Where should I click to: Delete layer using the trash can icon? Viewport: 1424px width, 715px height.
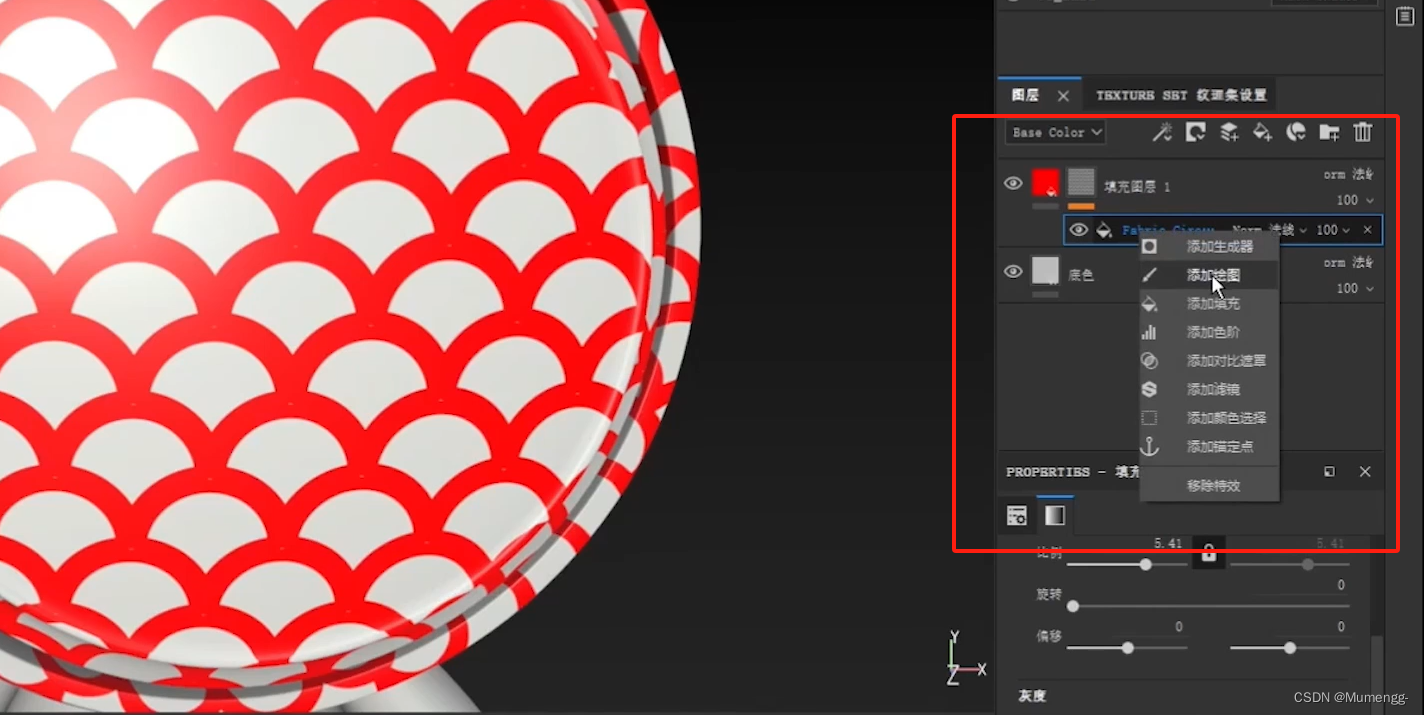pos(1362,132)
